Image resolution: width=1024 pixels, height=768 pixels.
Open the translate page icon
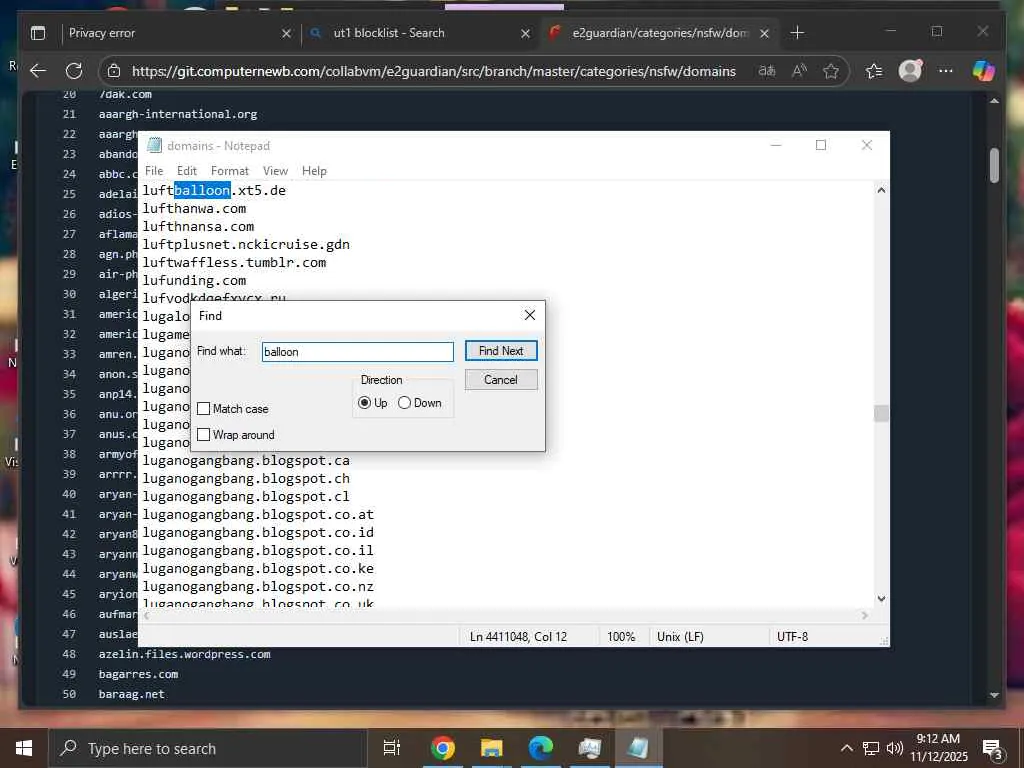click(767, 71)
